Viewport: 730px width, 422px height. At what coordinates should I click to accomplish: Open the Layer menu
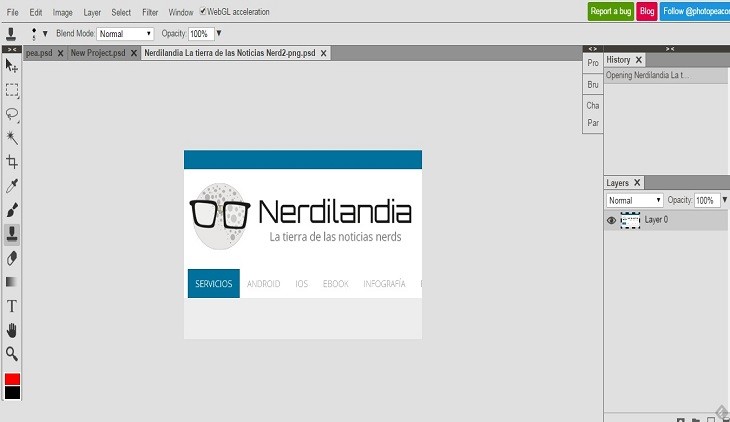click(92, 12)
